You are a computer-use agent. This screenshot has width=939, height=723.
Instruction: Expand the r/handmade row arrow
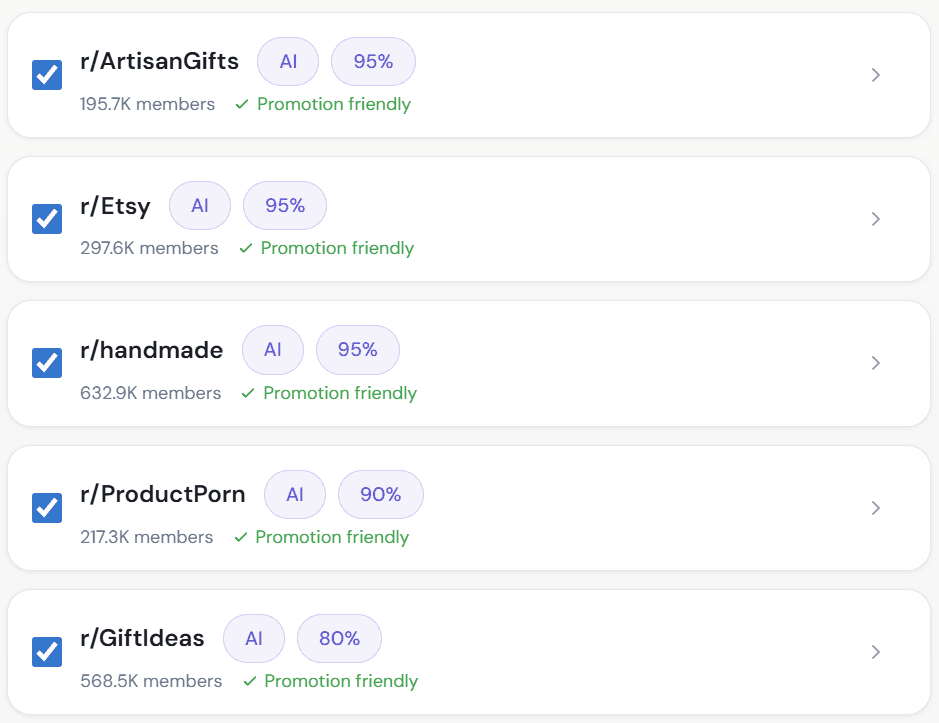(x=876, y=363)
